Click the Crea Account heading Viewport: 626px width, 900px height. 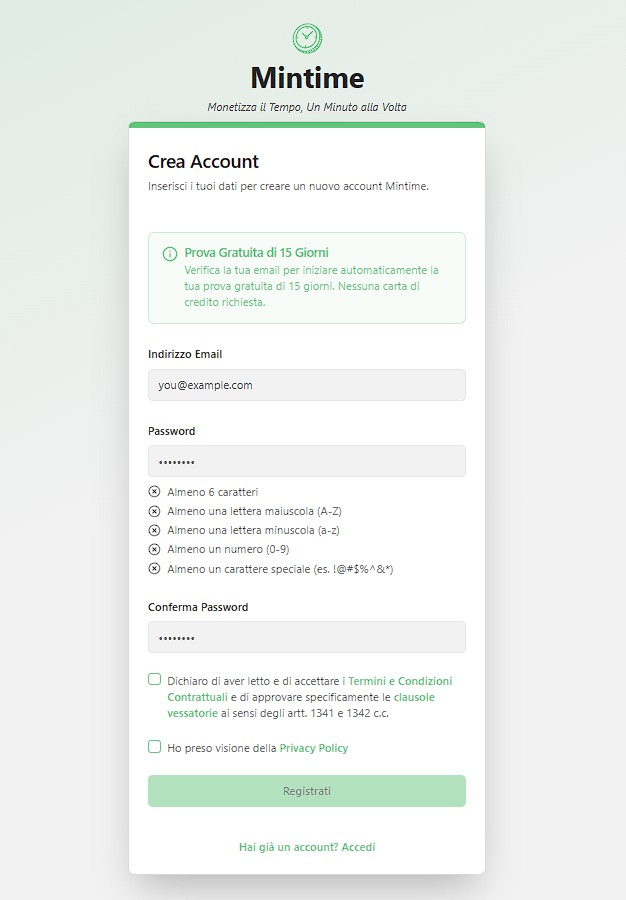(x=203, y=162)
